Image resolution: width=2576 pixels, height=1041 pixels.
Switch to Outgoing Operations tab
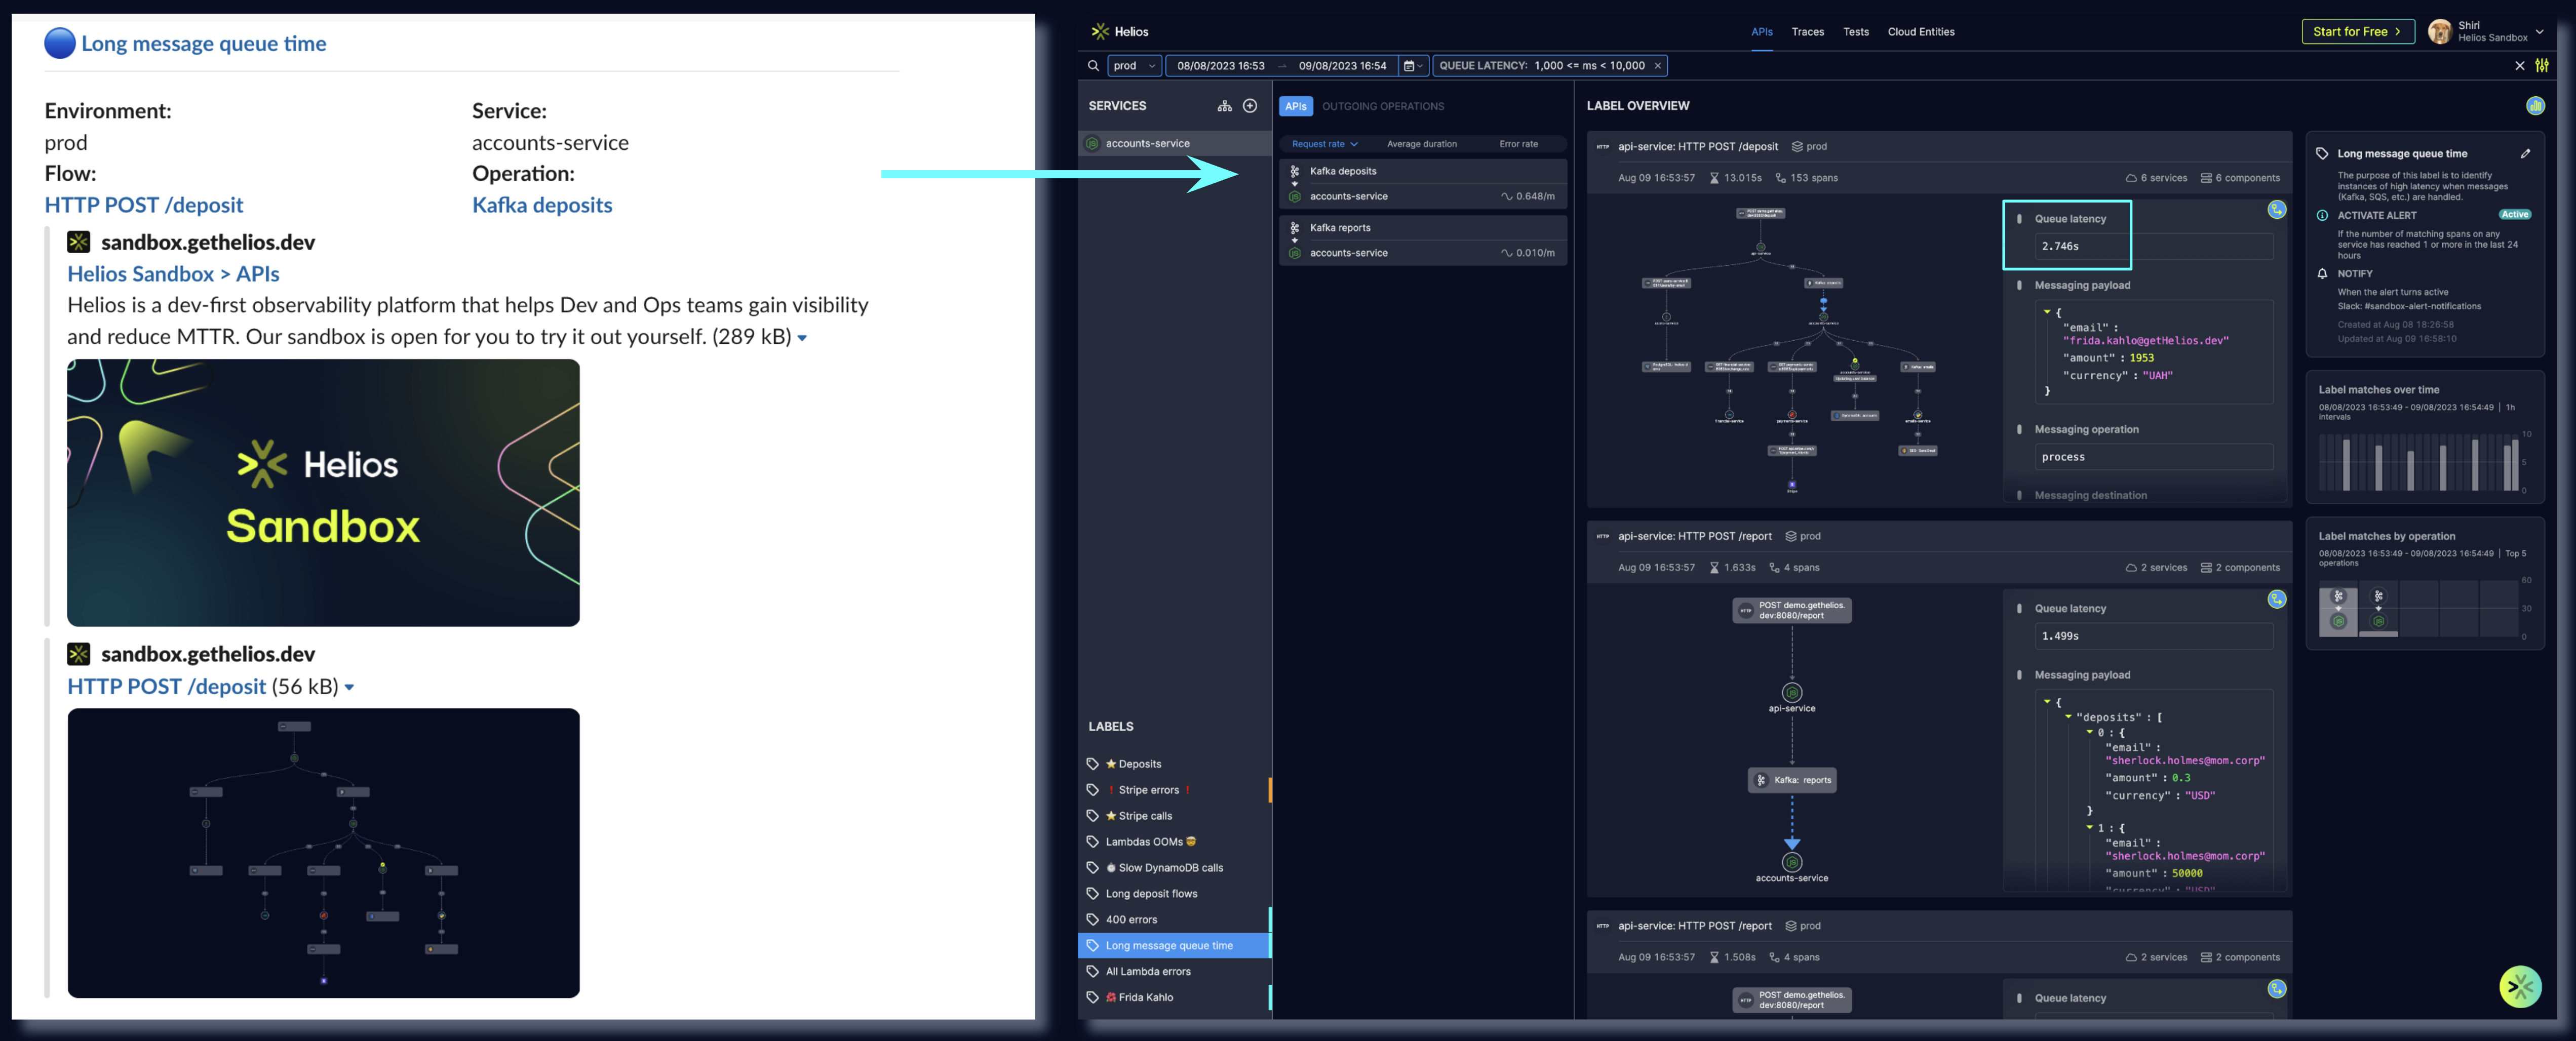(x=1382, y=106)
